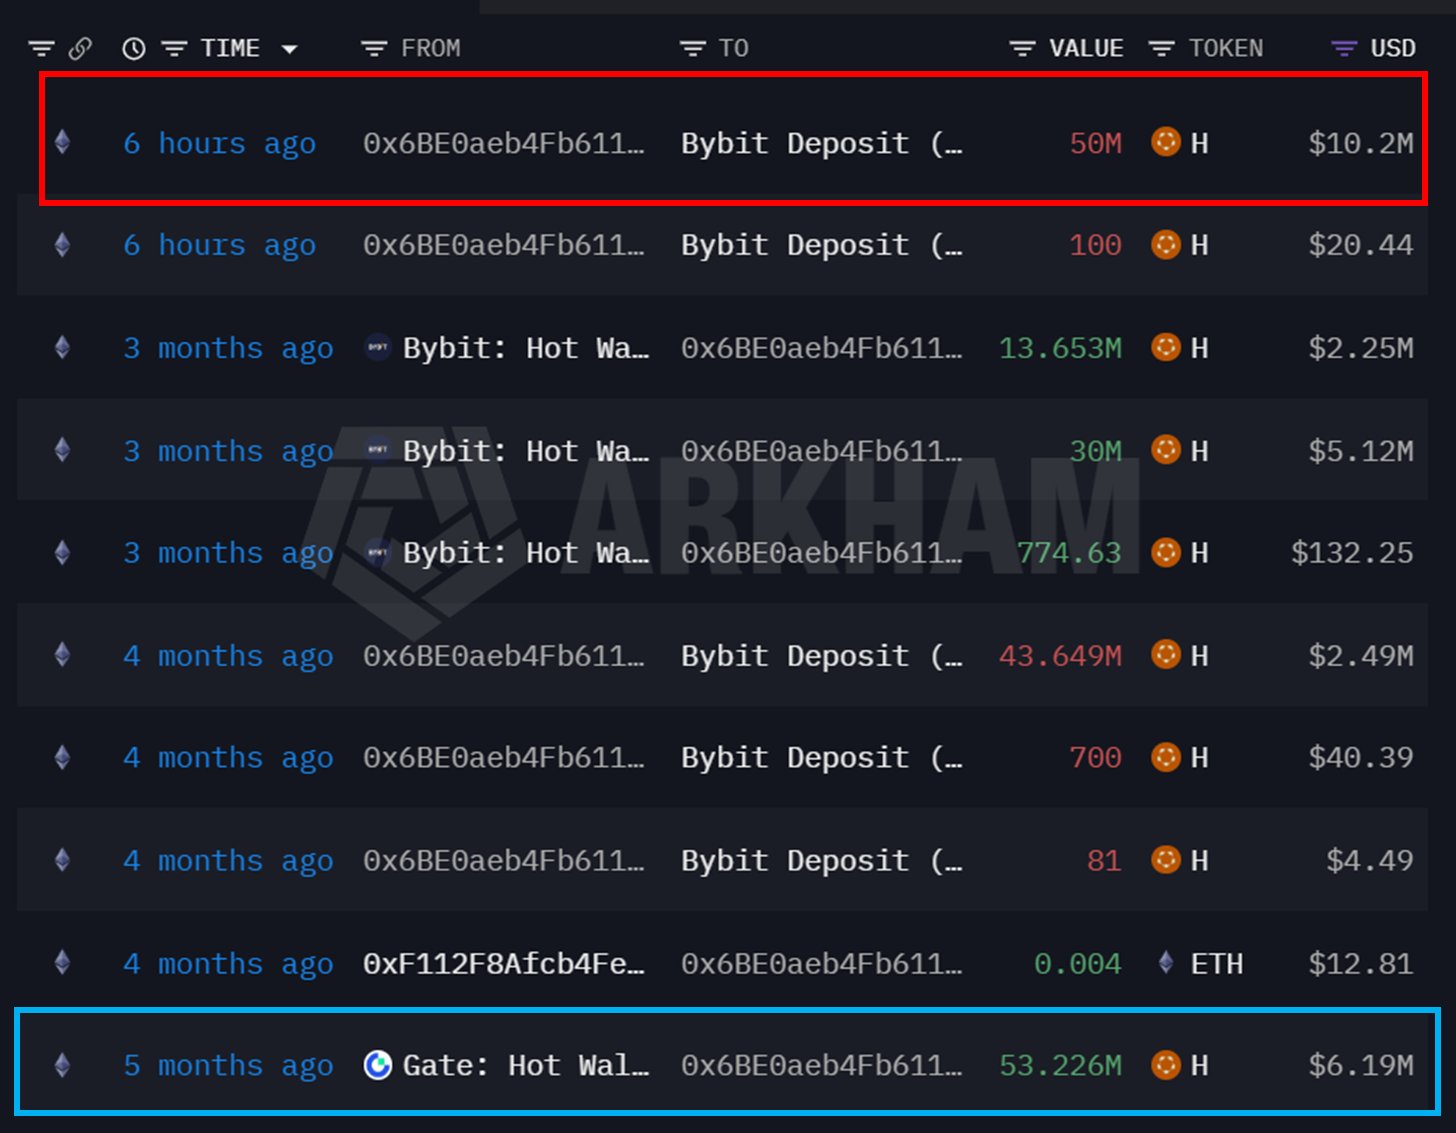This screenshot has width=1456, height=1133.
Task: Open the '6 hours ago' link in the 50M row
Action: pyautogui.click(x=219, y=144)
